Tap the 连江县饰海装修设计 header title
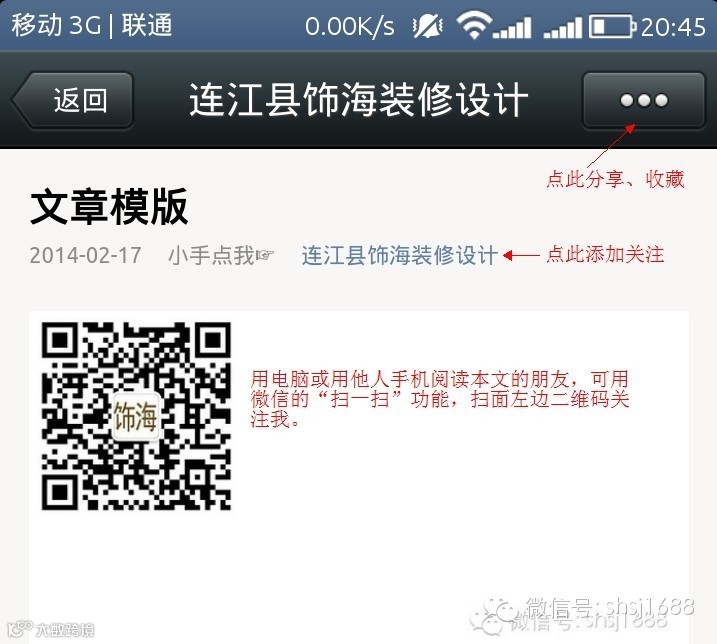This screenshot has height=644, width=717. tap(358, 100)
